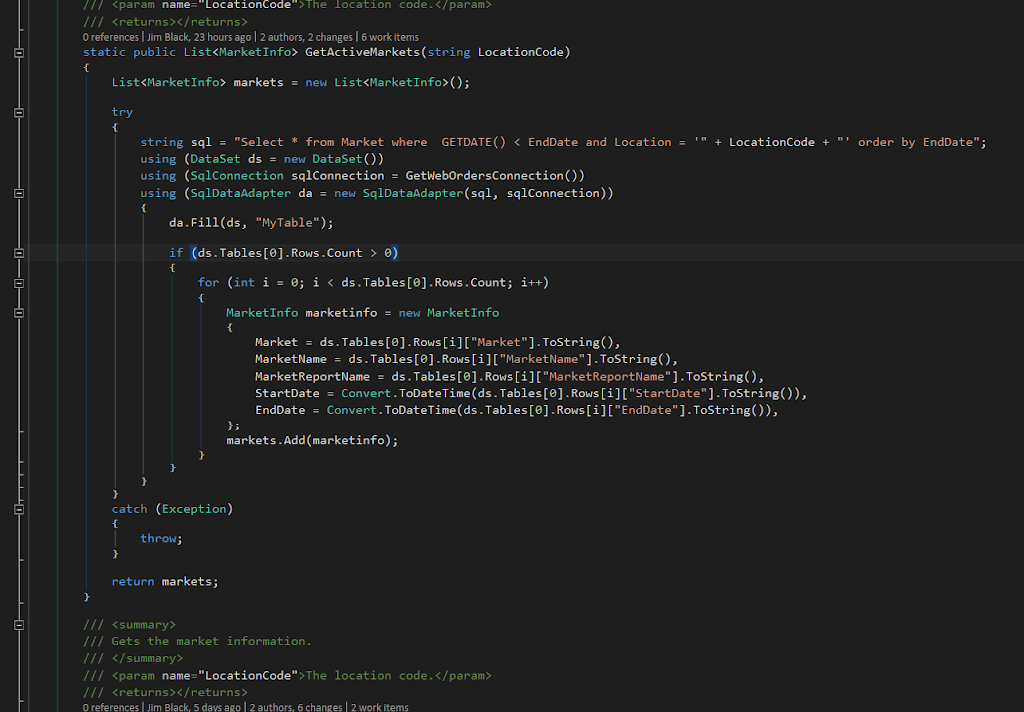The height and width of the screenshot is (712, 1024).
Task: Open '2 authors, 6 changes' CodeLens
Action: tap(295, 707)
